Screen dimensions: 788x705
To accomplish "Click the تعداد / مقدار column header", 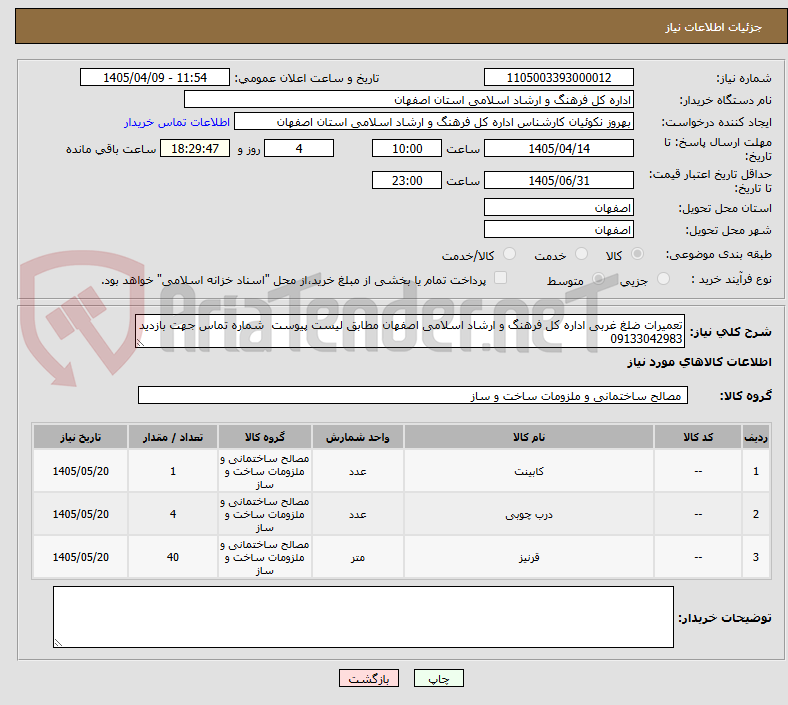I will pyautogui.click(x=173, y=437).
